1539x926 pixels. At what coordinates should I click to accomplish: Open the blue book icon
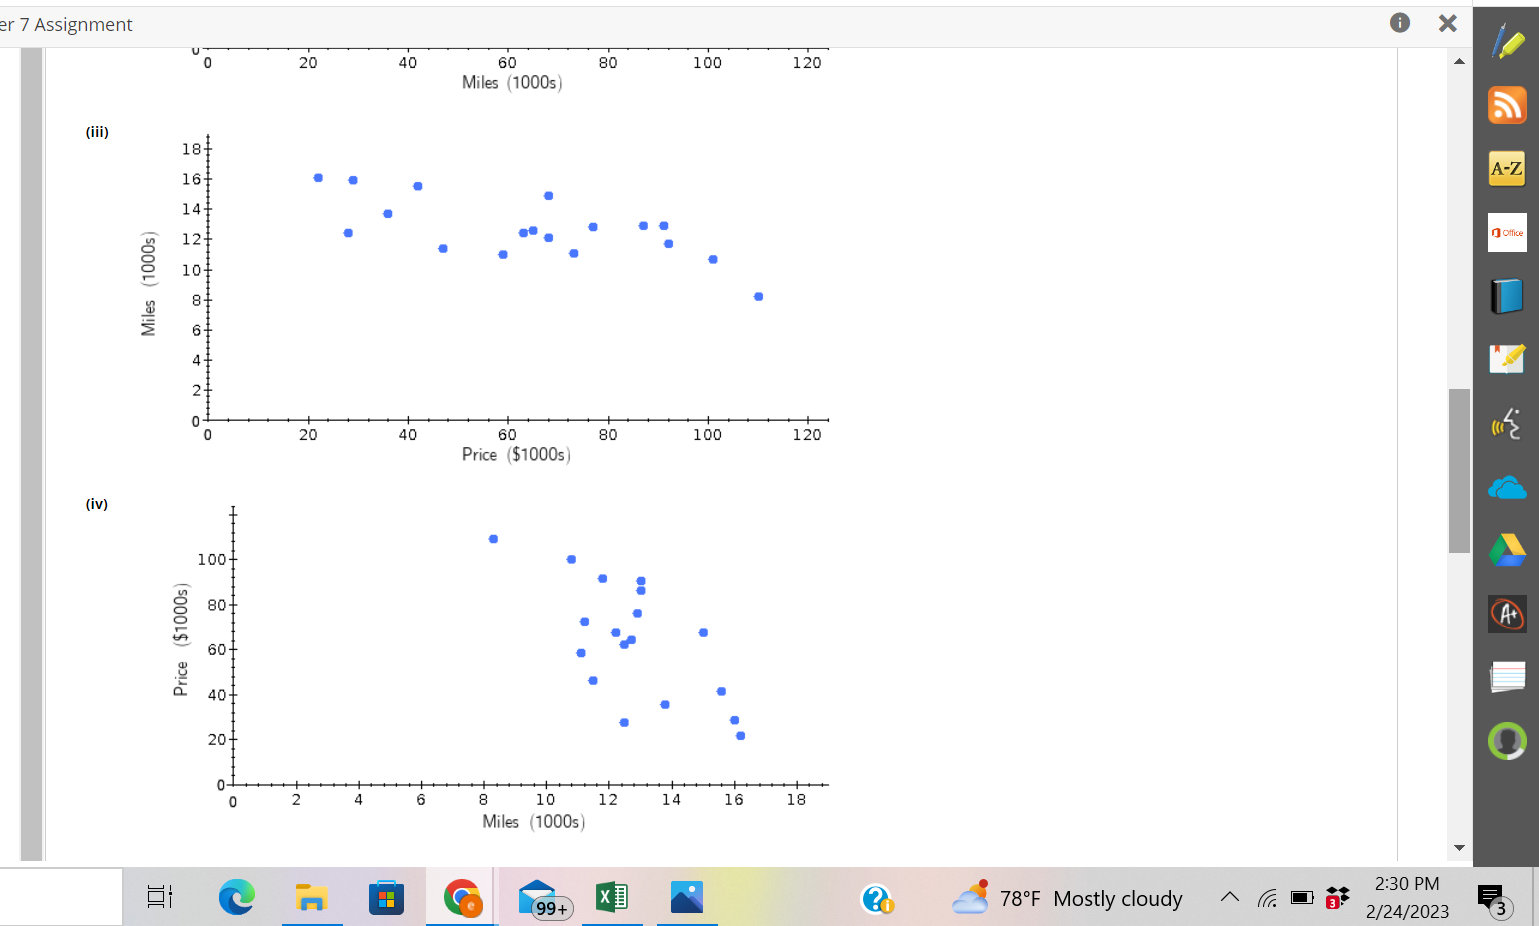[x=1507, y=296]
